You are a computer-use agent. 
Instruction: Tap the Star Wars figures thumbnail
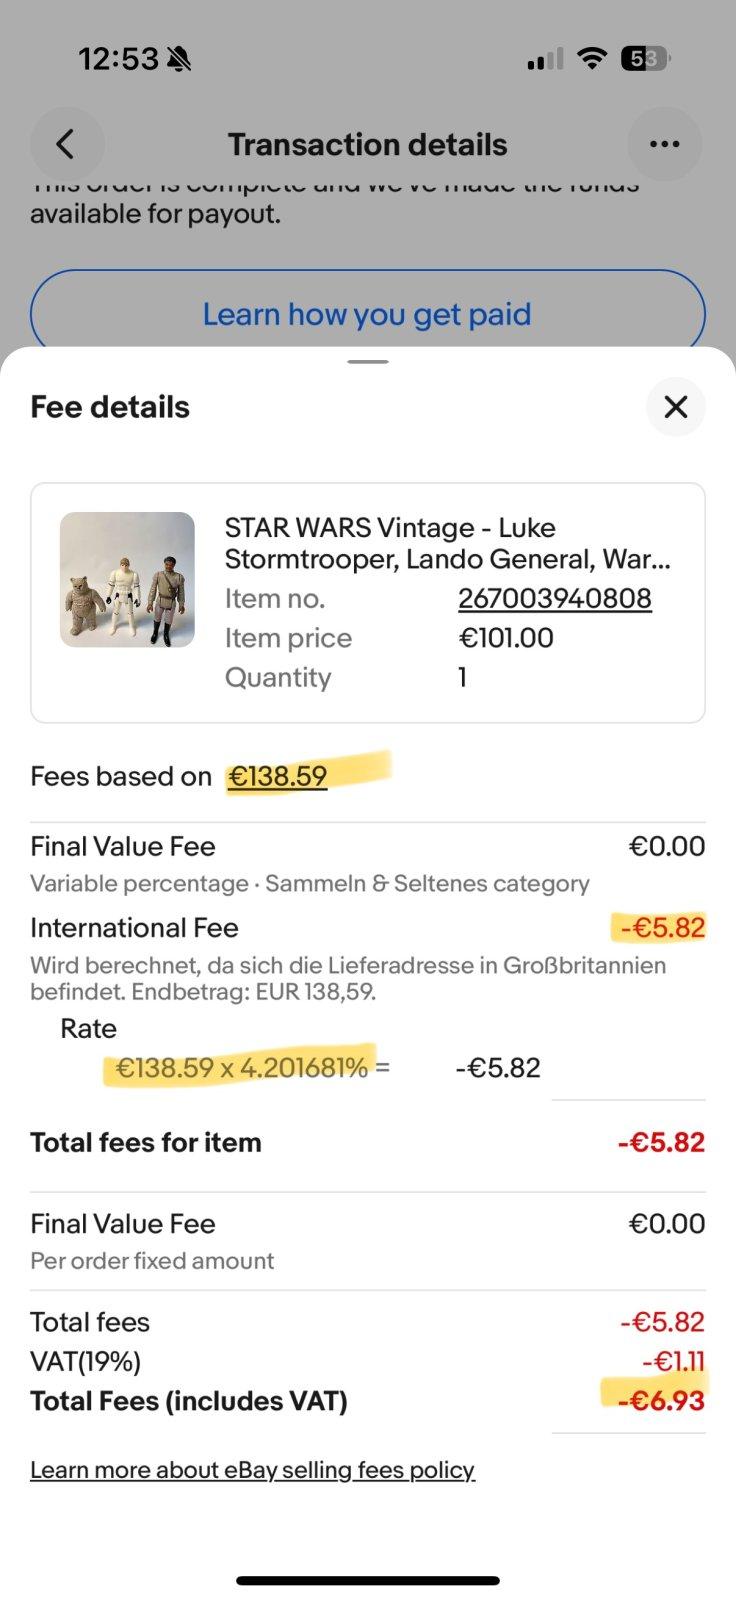(x=127, y=579)
